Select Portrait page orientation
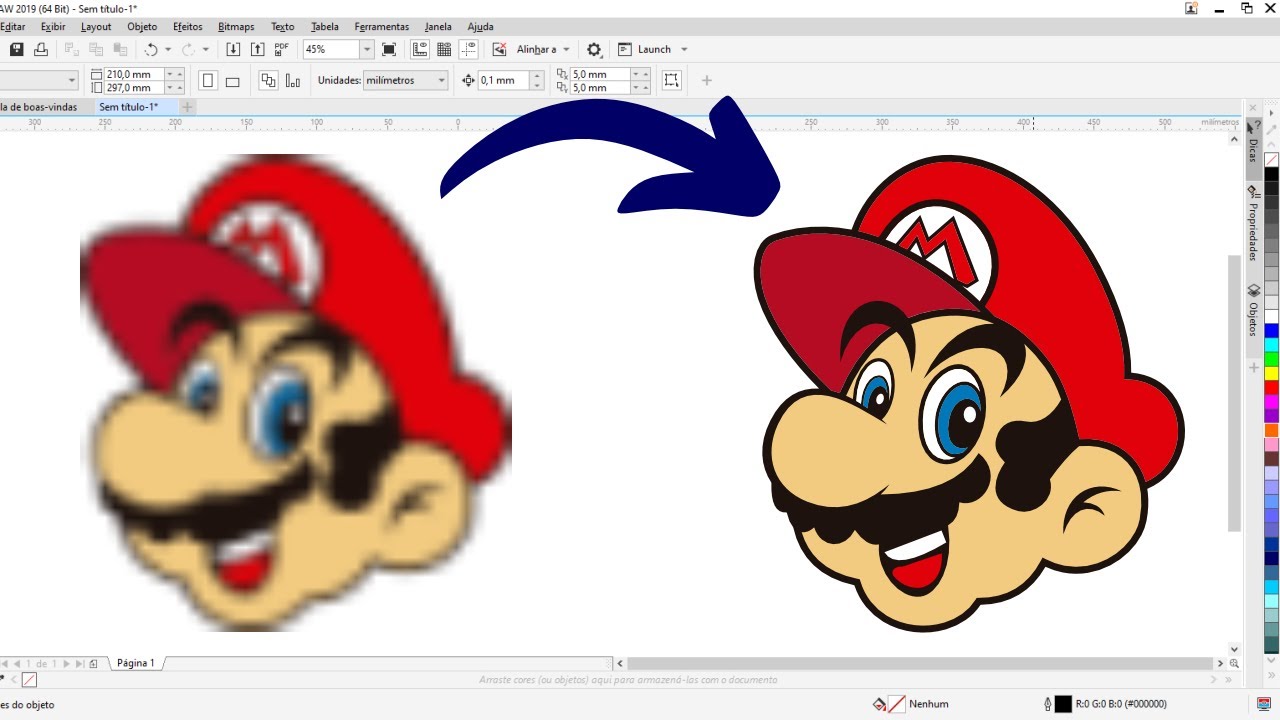The width and height of the screenshot is (1280, 720). 208,81
